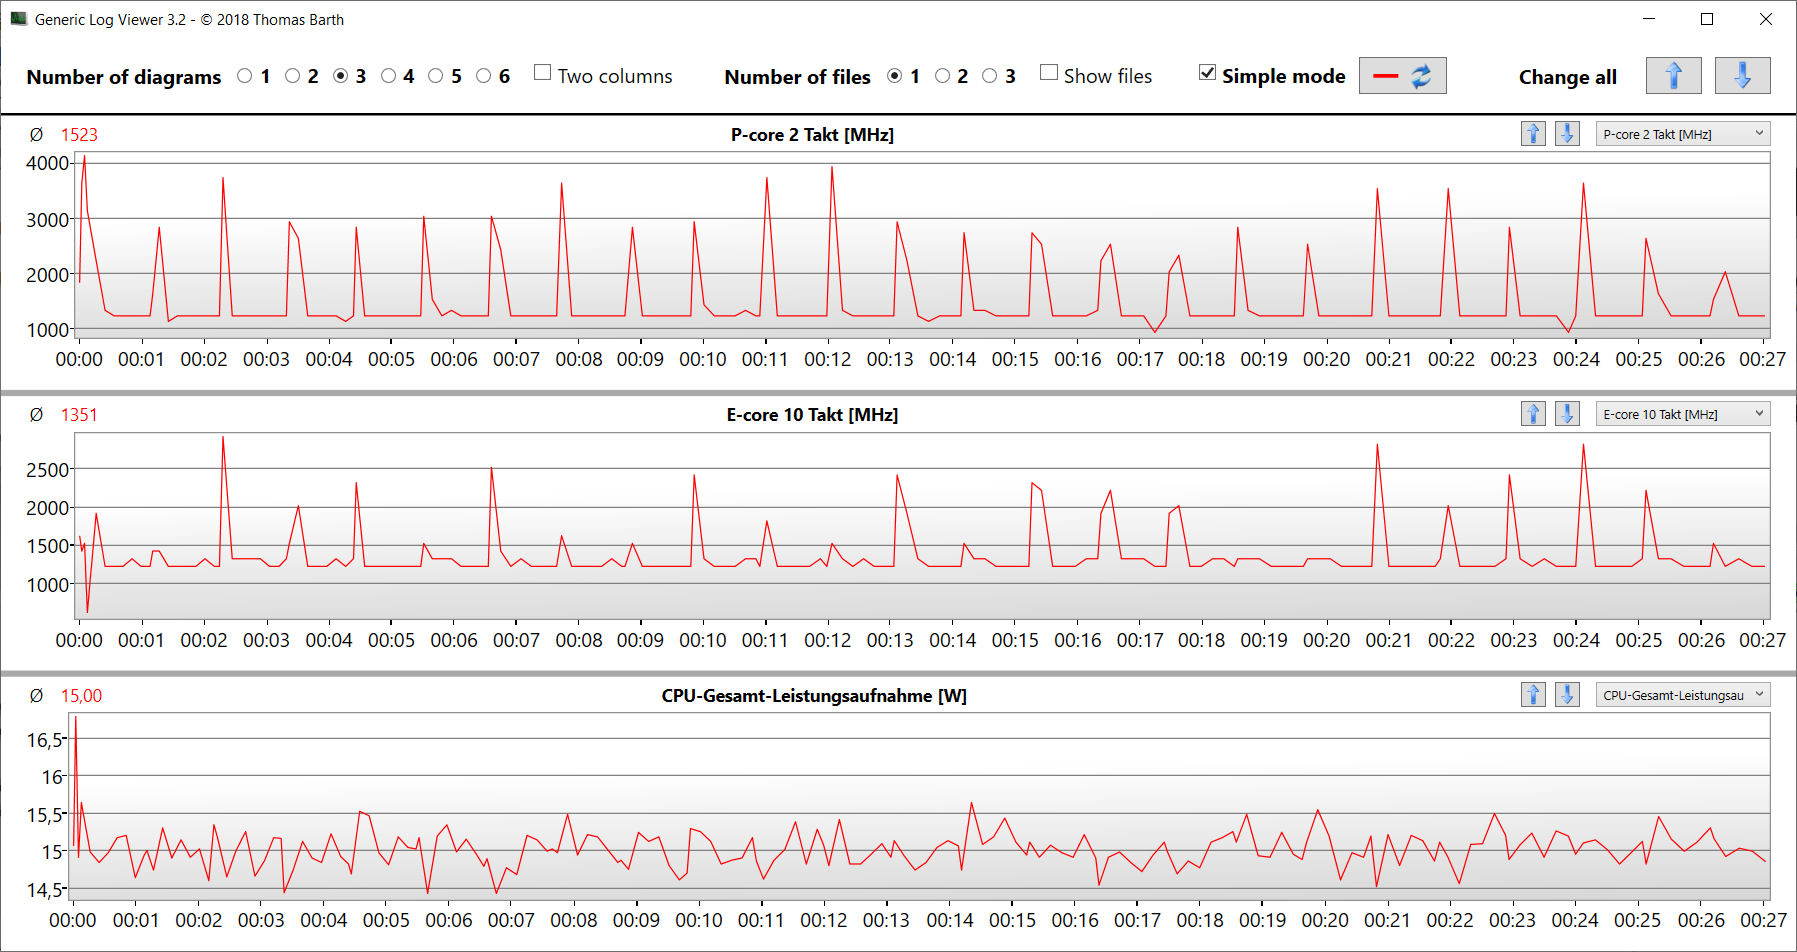This screenshot has width=1797, height=952.
Task: Open the P-core 2 Takt [MHz] dropdown
Action: tap(1682, 134)
